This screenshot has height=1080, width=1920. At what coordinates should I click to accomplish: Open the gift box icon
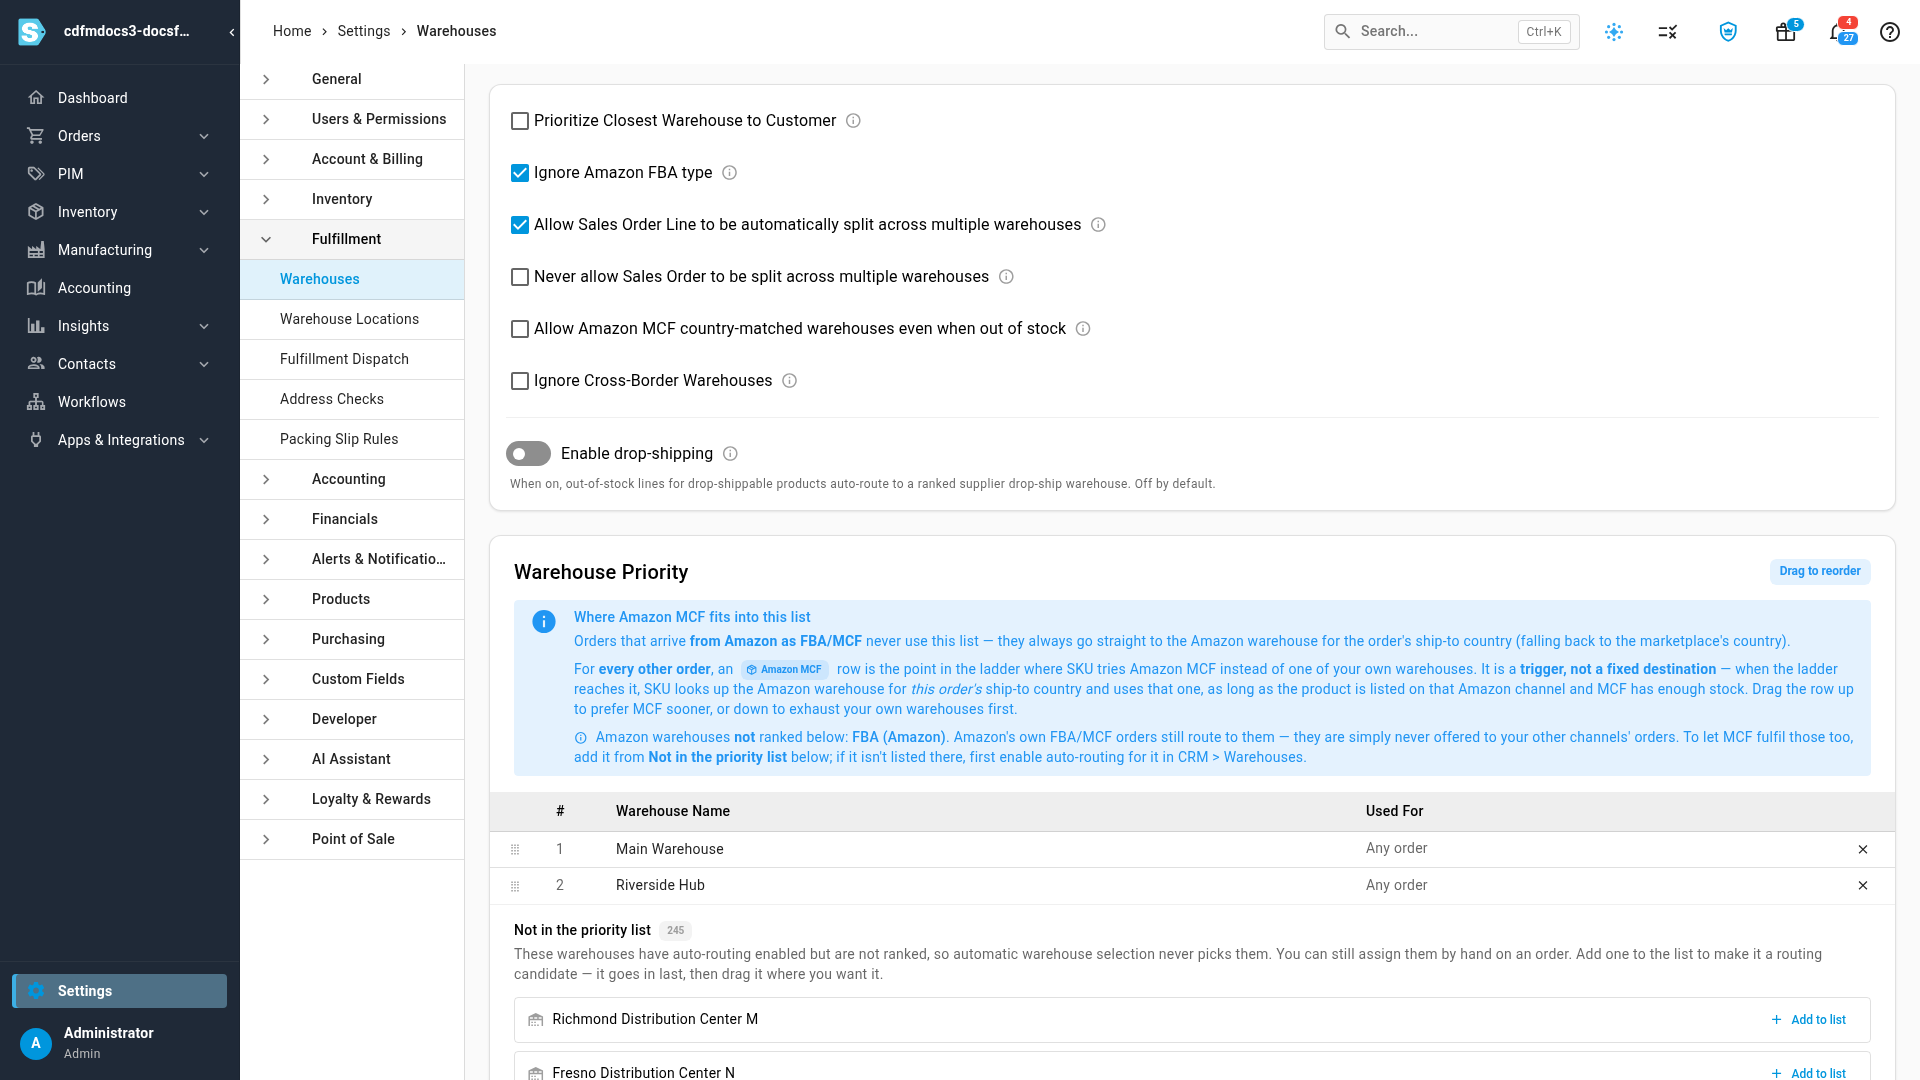click(1786, 32)
